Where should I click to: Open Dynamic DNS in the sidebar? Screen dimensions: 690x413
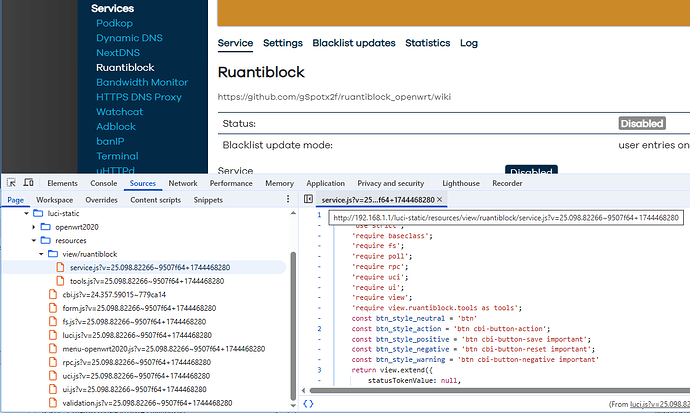pos(129,38)
